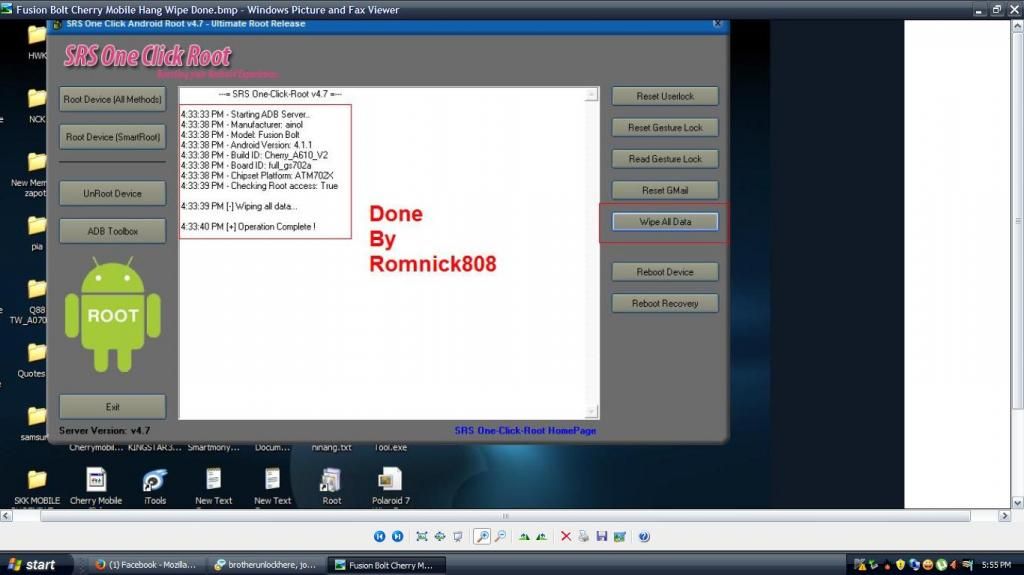
Task: Open the ADB Toolbox button
Action: pos(112,231)
